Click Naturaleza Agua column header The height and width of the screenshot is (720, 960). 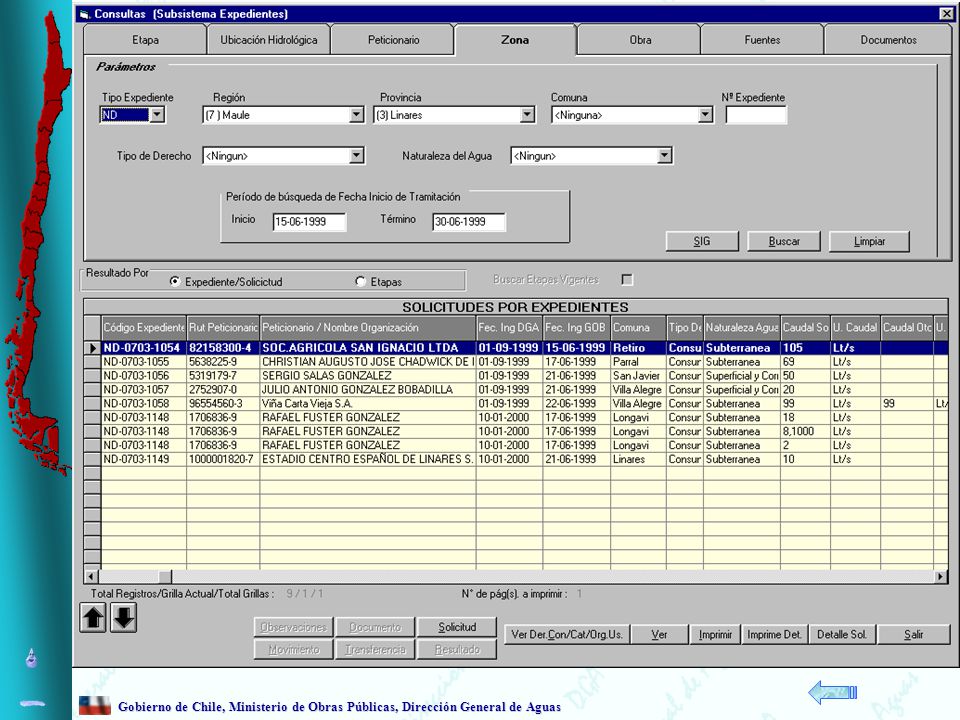tap(742, 328)
